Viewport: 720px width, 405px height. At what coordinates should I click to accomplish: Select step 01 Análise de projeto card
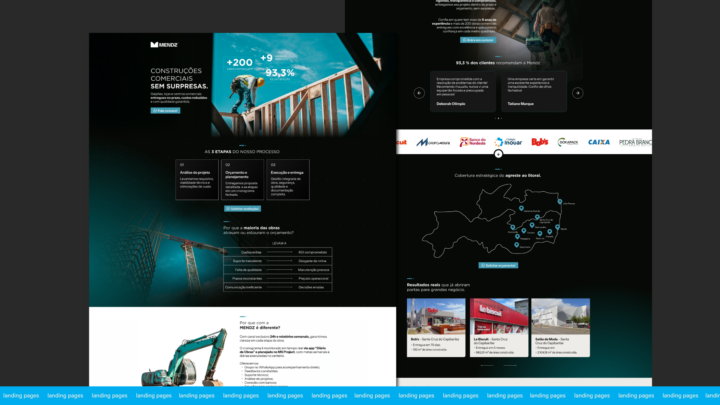[195, 178]
